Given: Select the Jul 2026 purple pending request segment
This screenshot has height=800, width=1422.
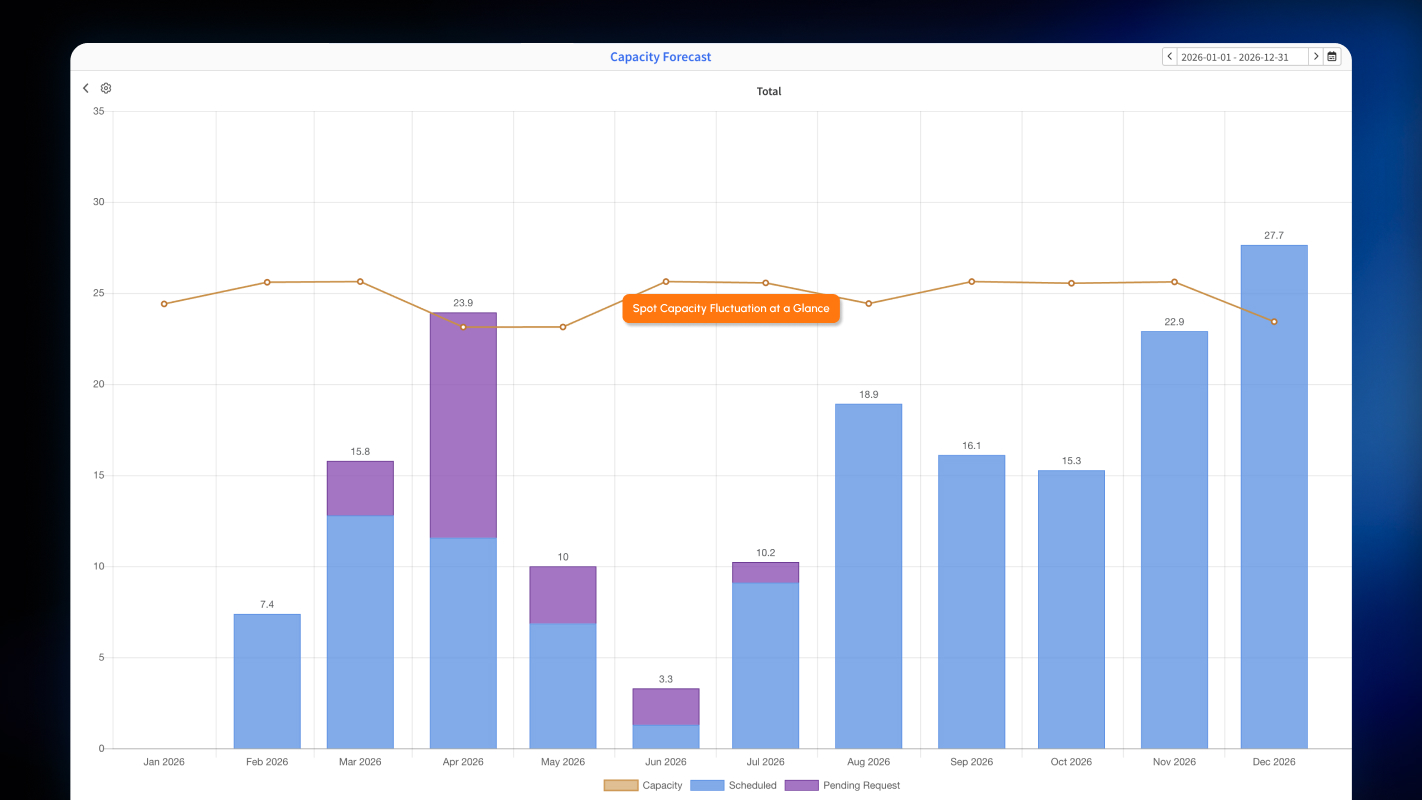Looking at the screenshot, I should 766,573.
